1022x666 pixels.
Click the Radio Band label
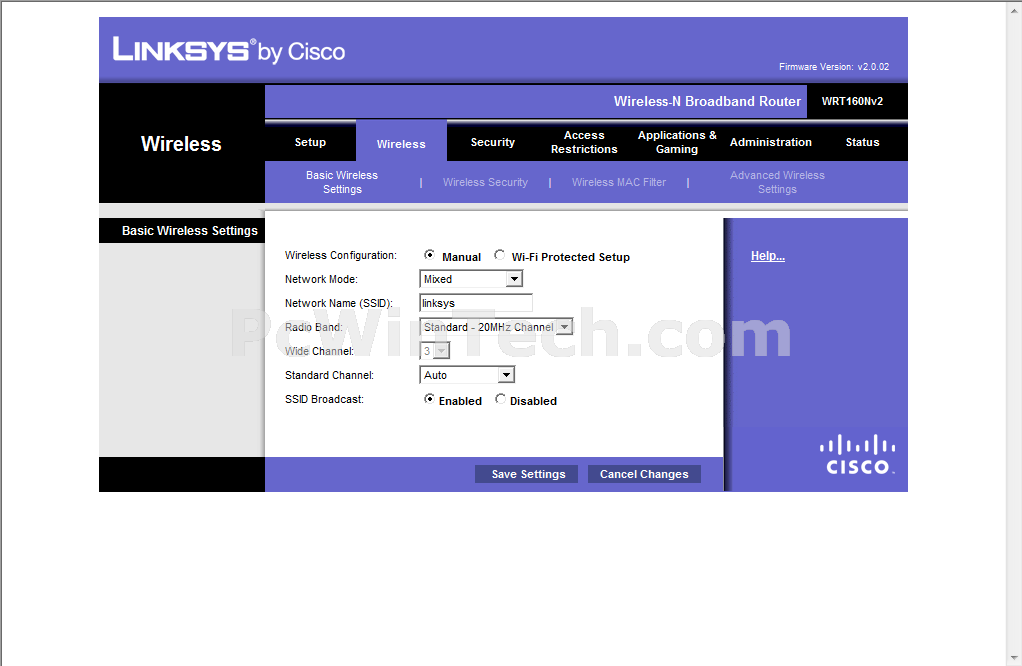(x=314, y=327)
